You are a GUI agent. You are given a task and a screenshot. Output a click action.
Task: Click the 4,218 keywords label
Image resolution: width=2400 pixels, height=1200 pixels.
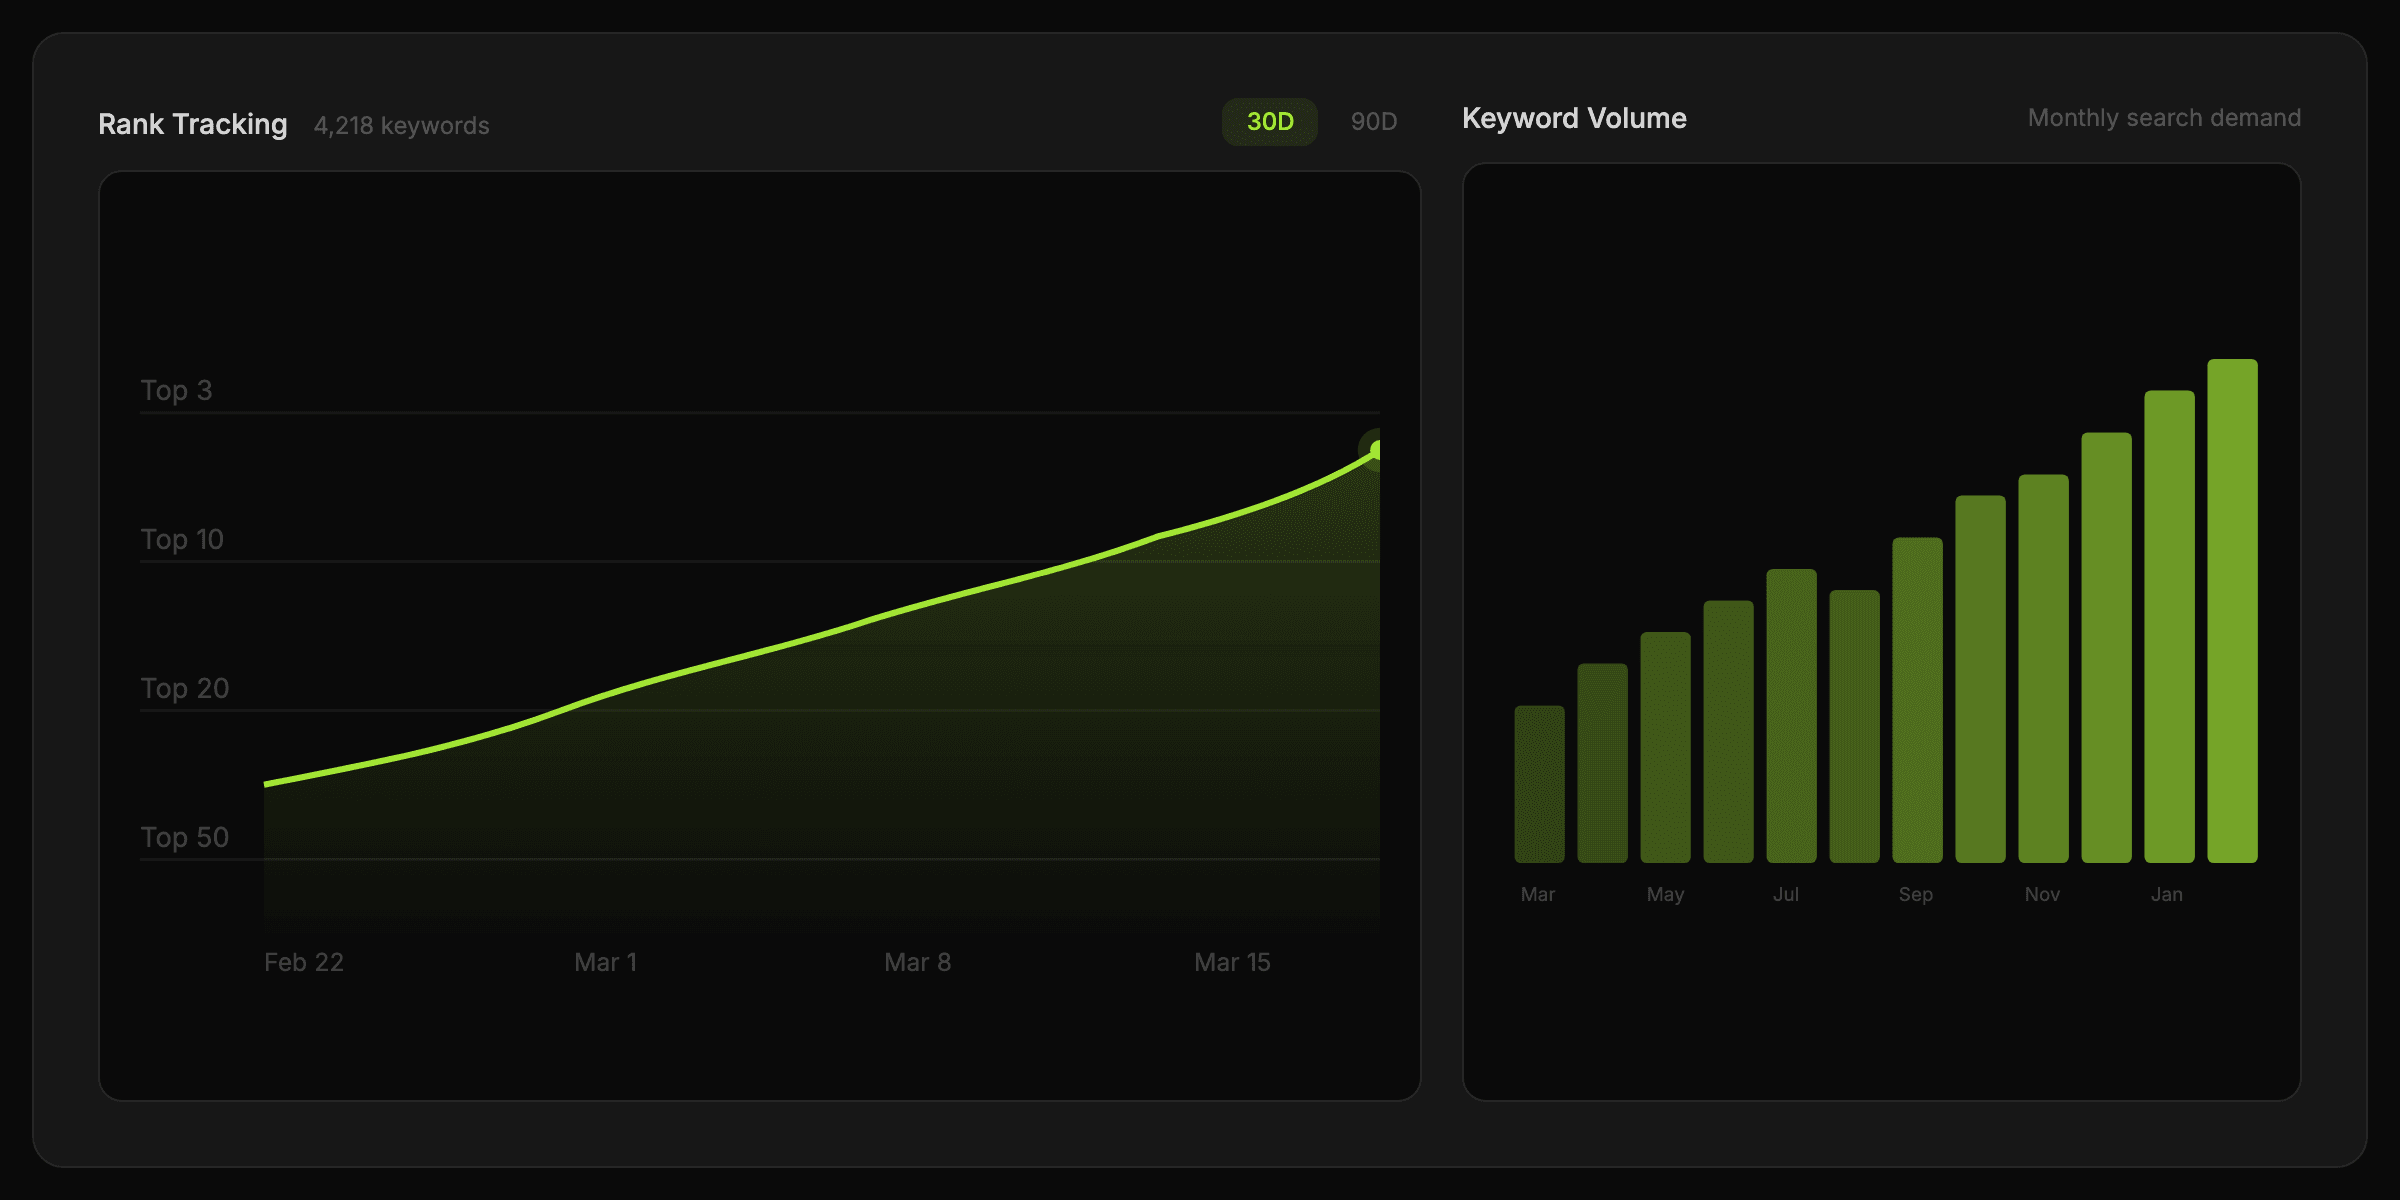click(401, 125)
